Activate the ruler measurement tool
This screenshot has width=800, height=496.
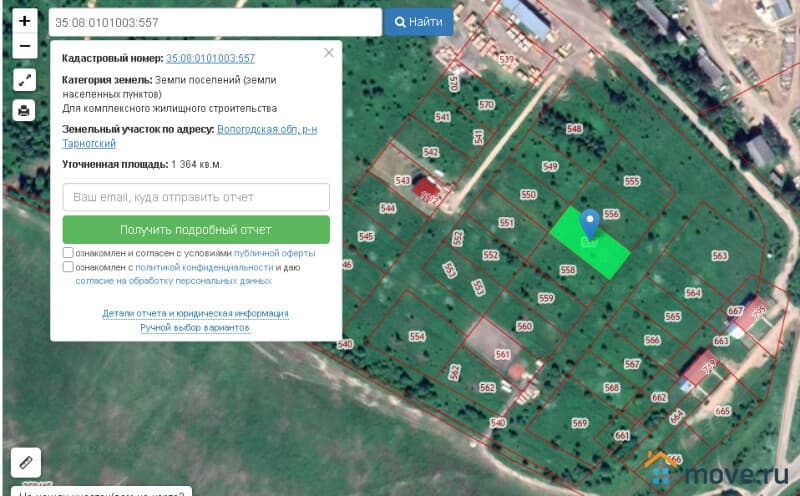pyautogui.click(x=26, y=462)
